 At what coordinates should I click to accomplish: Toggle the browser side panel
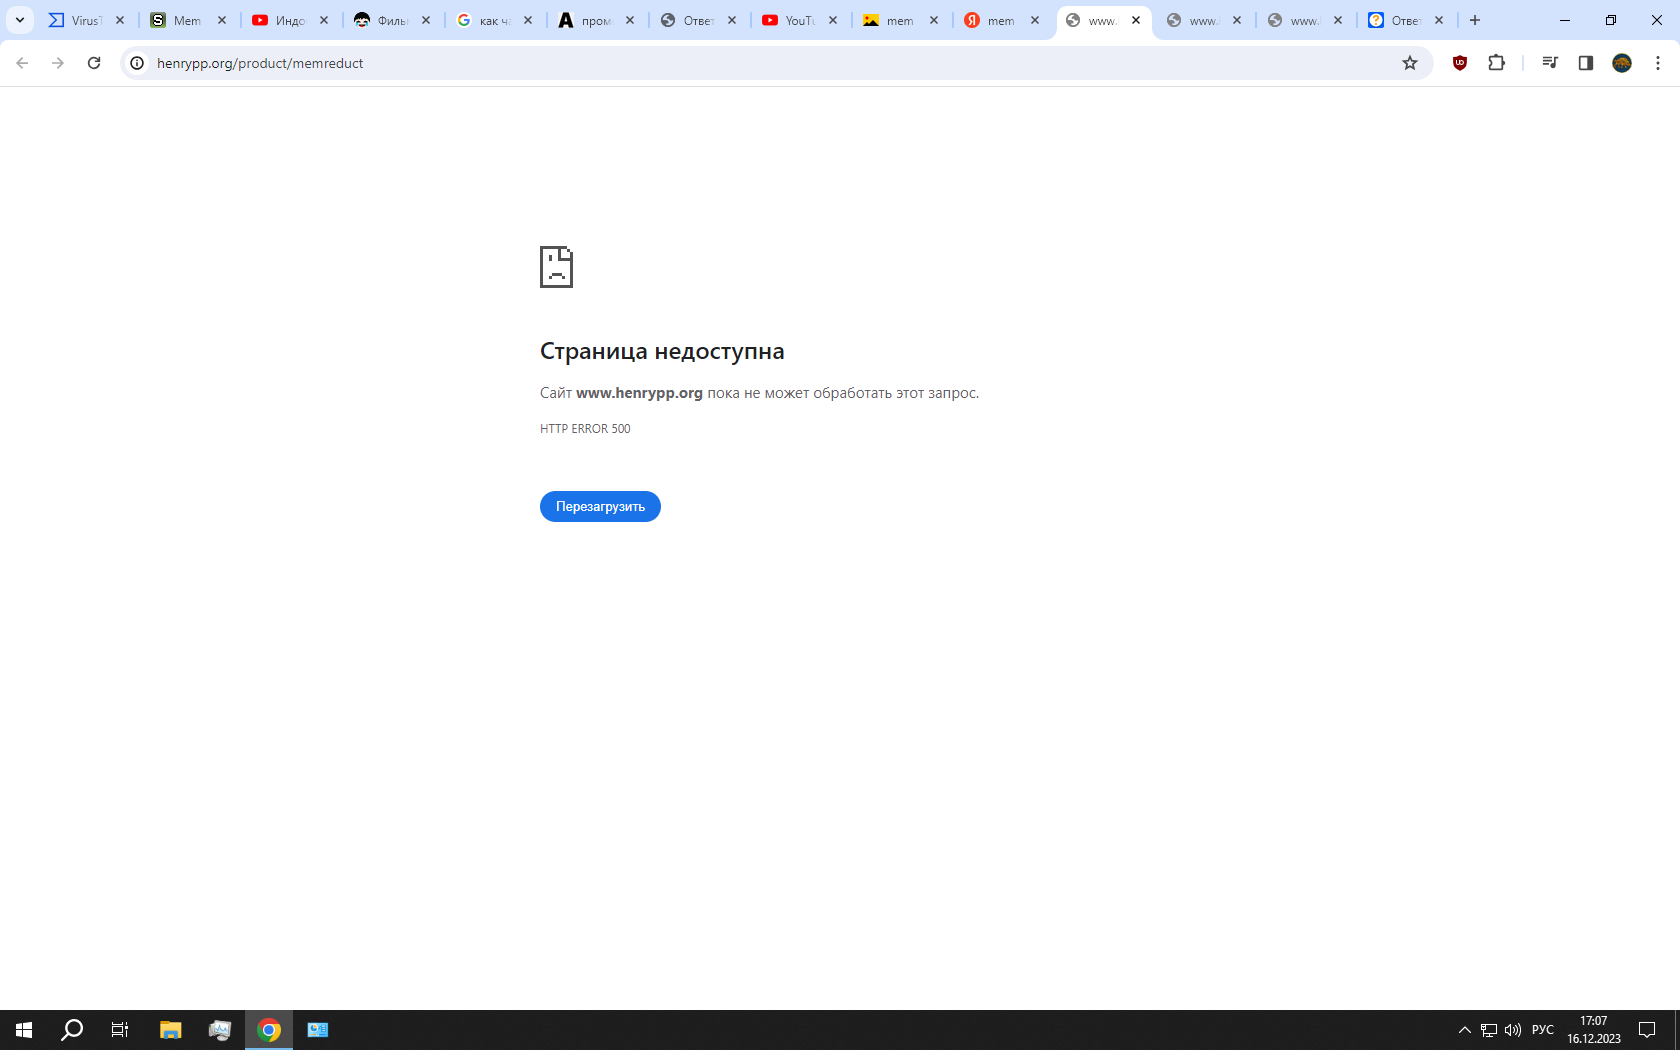(x=1585, y=63)
